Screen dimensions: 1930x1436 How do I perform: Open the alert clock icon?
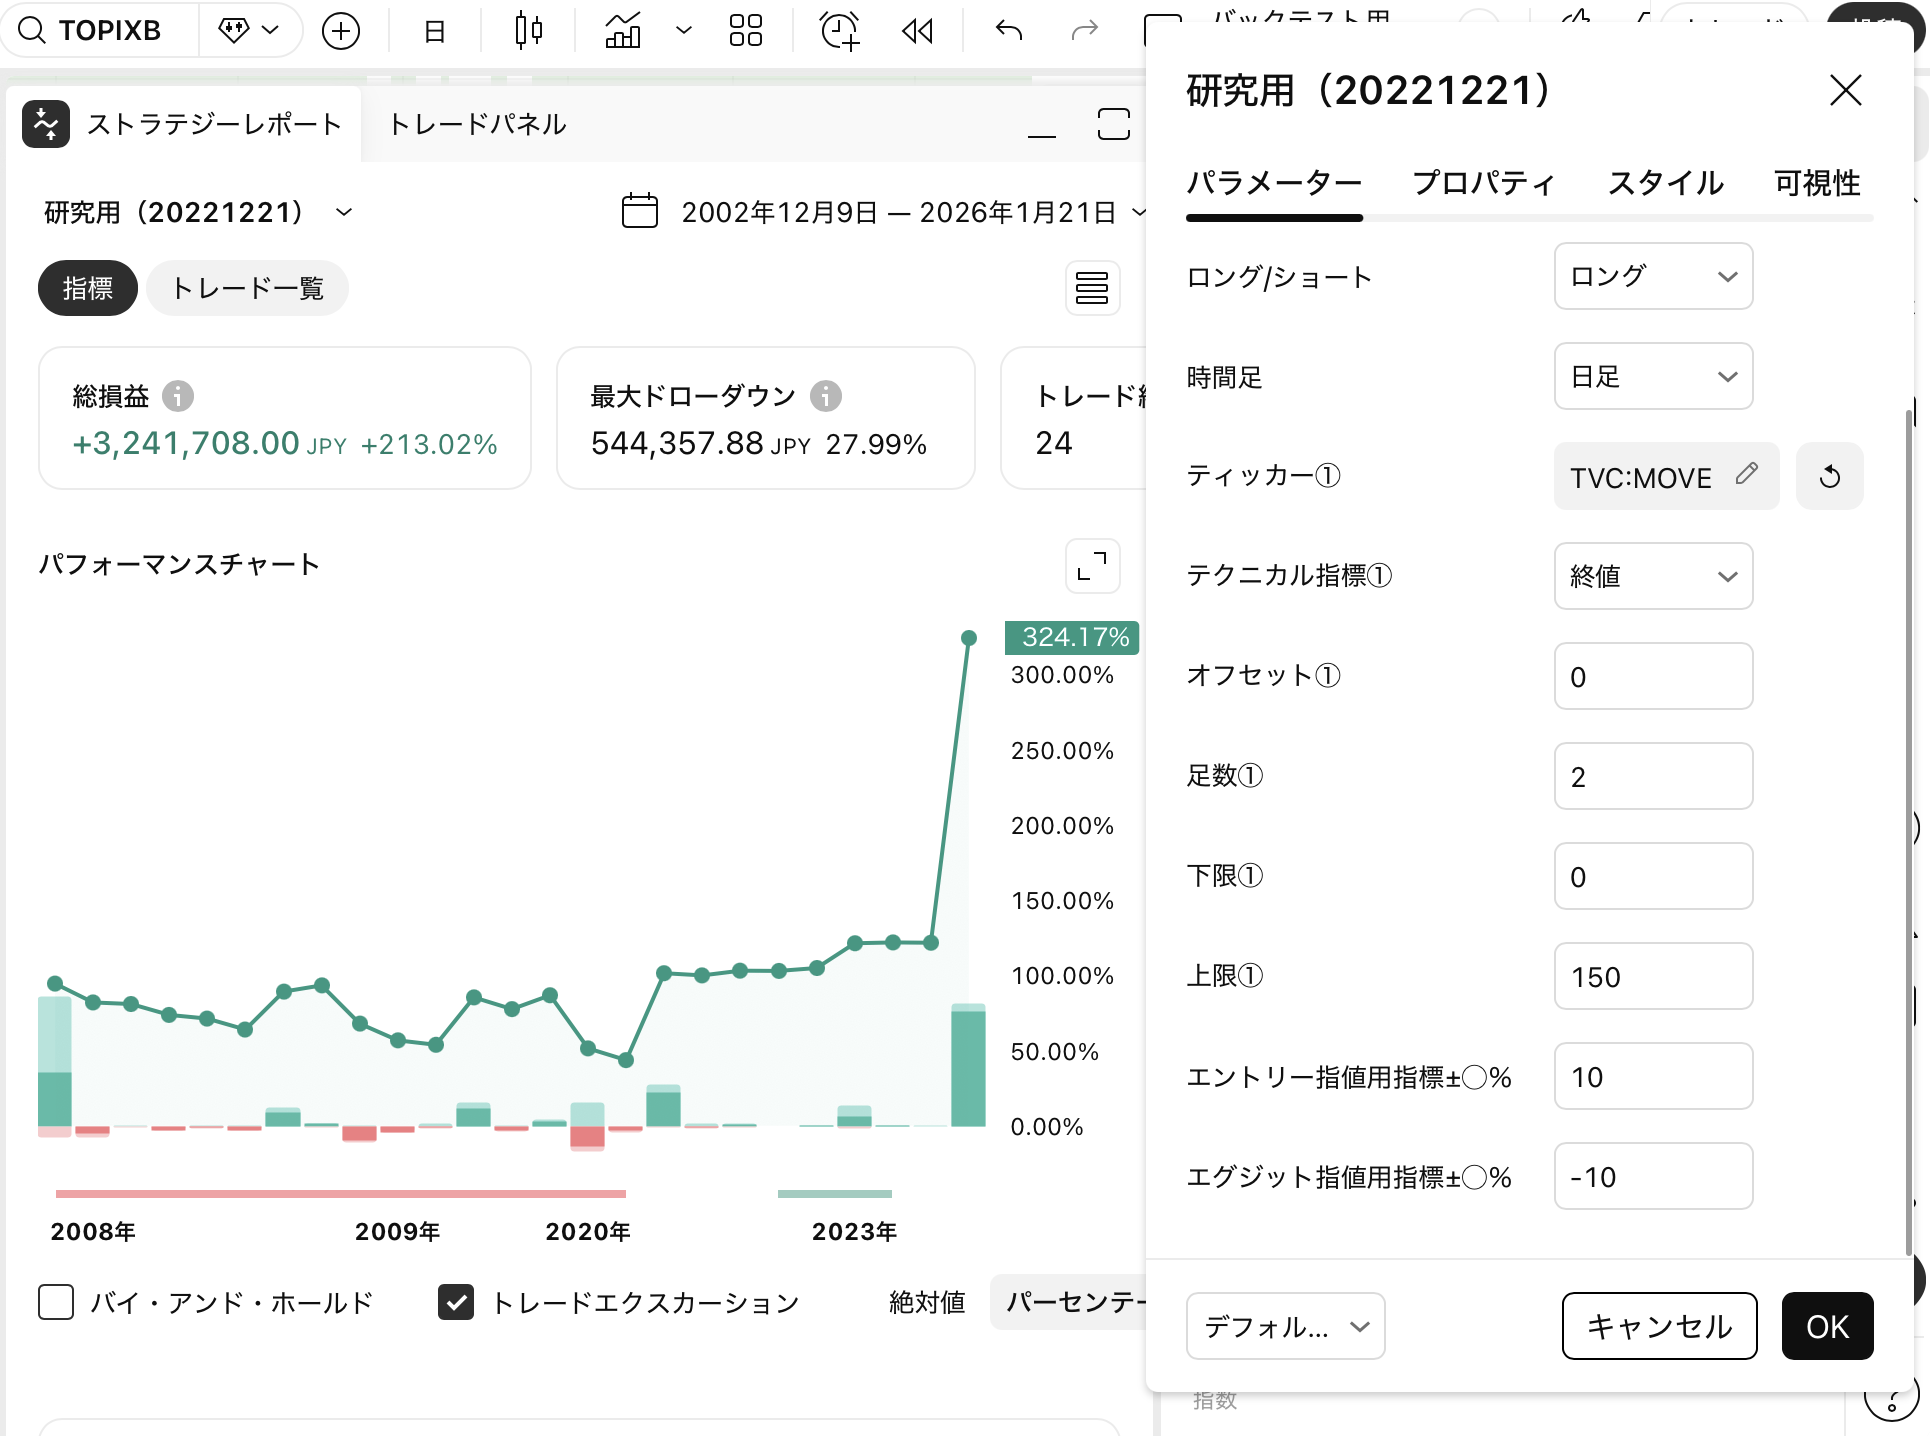coord(839,31)
